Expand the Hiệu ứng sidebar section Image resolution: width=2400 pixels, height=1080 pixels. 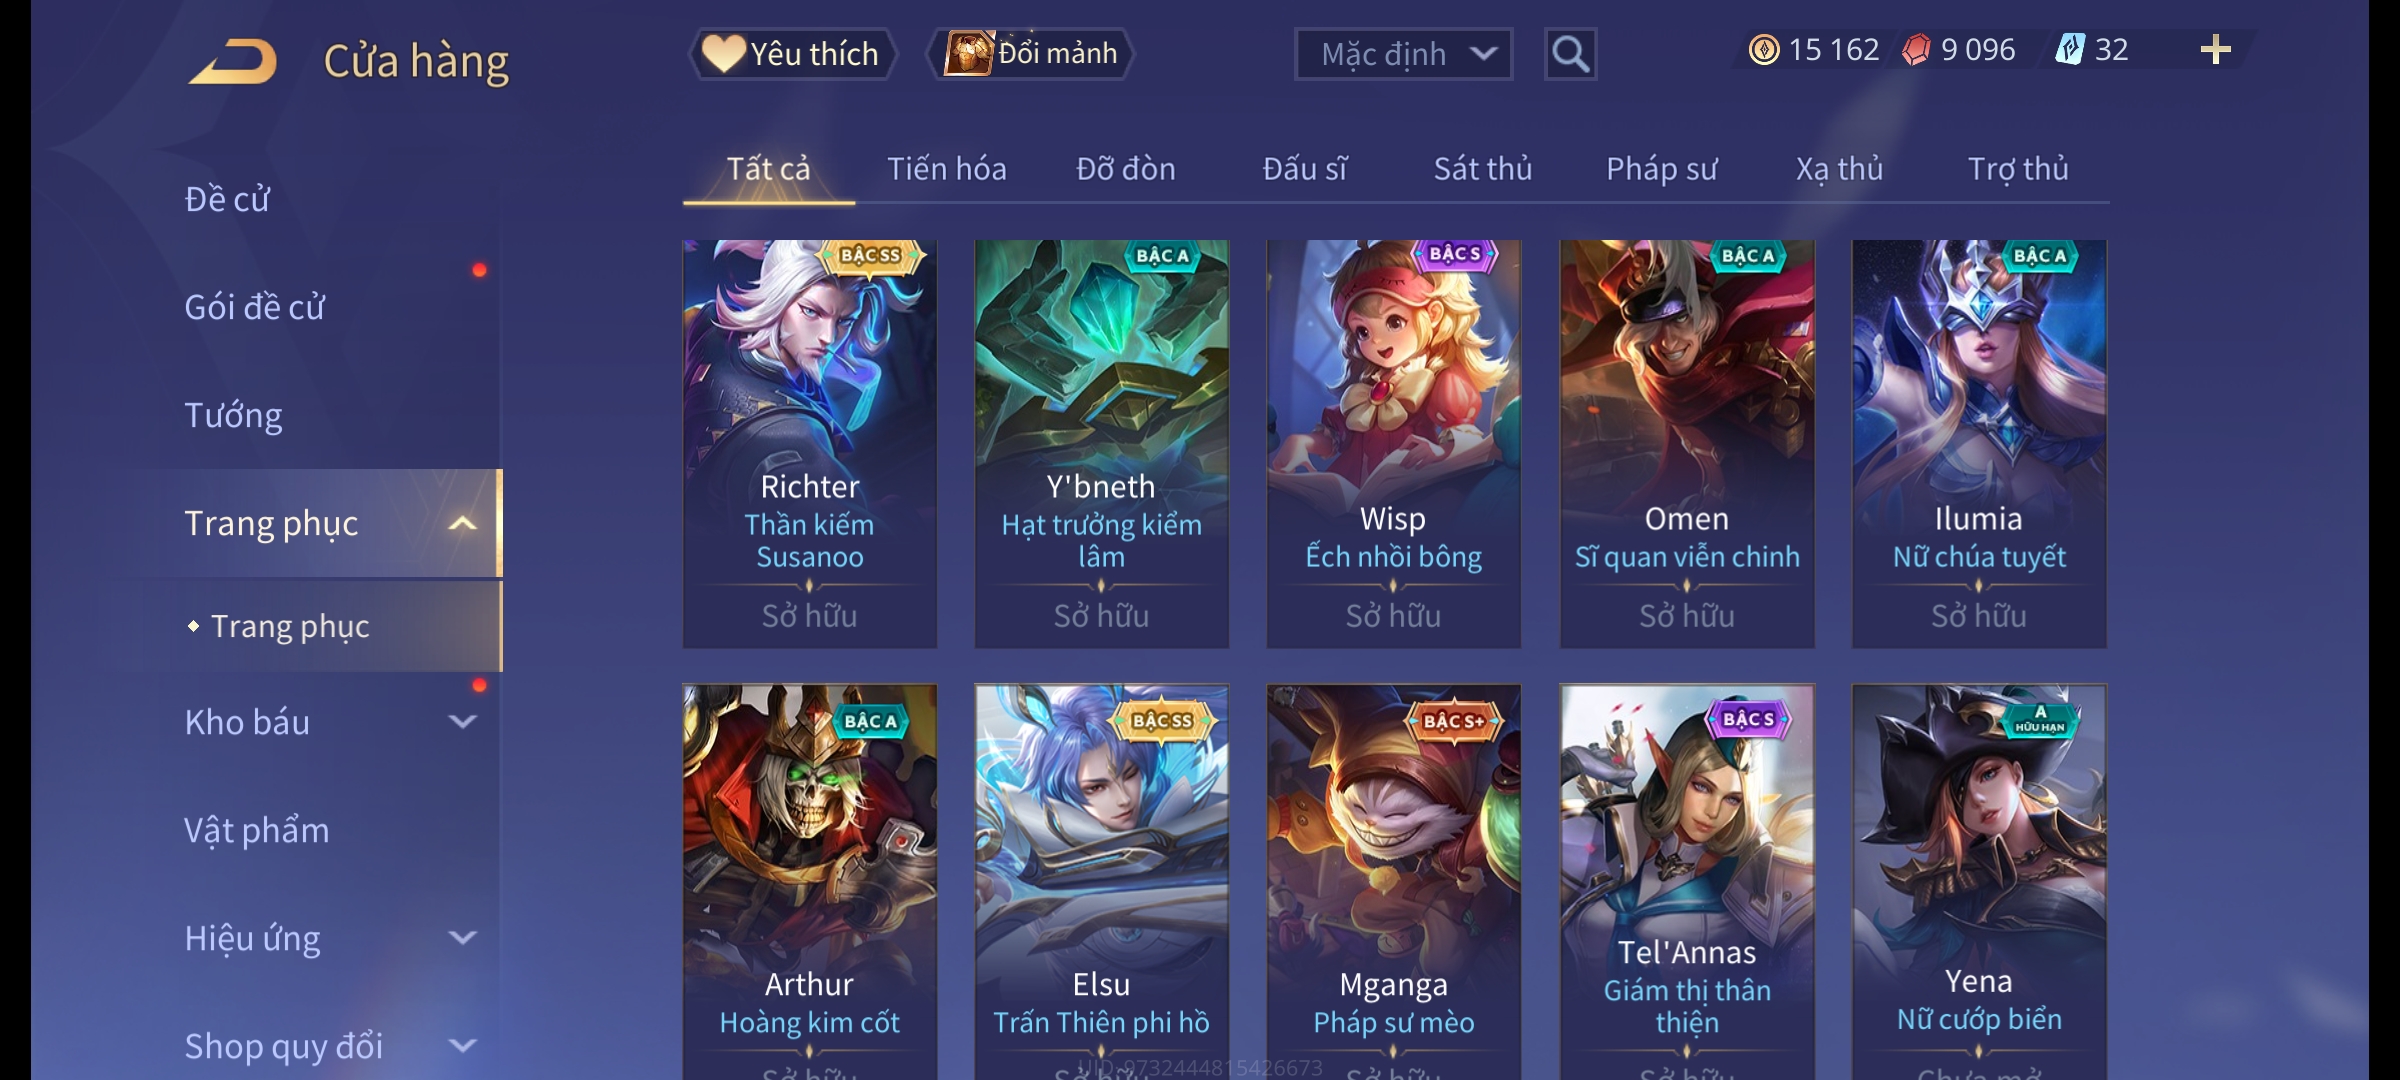462,938
